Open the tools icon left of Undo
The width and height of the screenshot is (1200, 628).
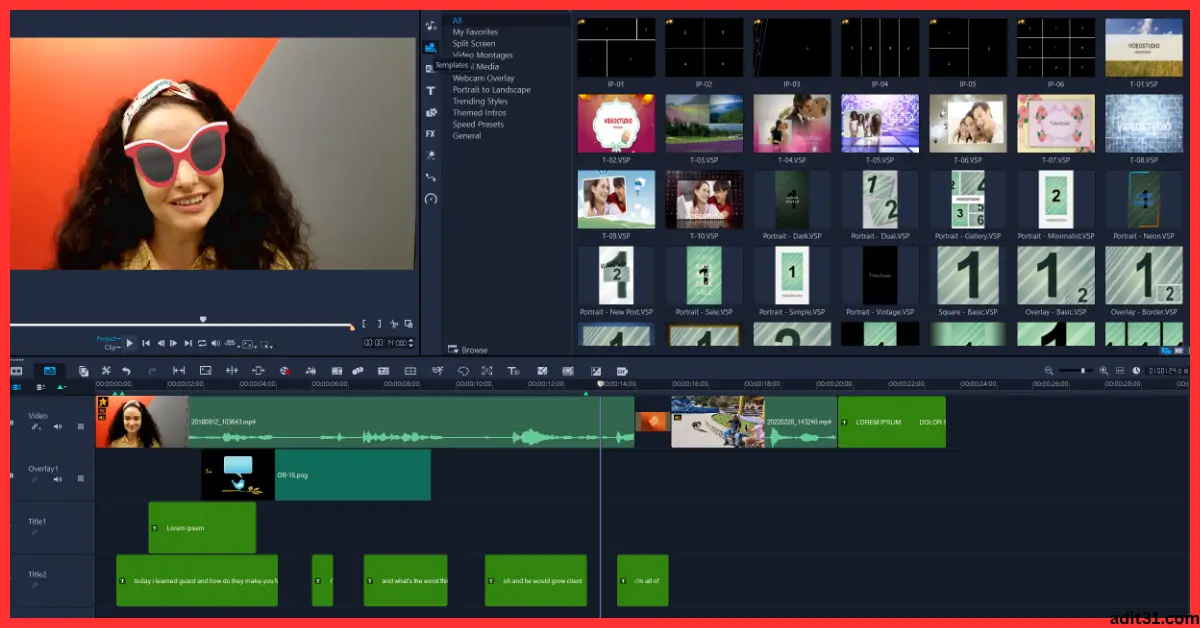107,371
